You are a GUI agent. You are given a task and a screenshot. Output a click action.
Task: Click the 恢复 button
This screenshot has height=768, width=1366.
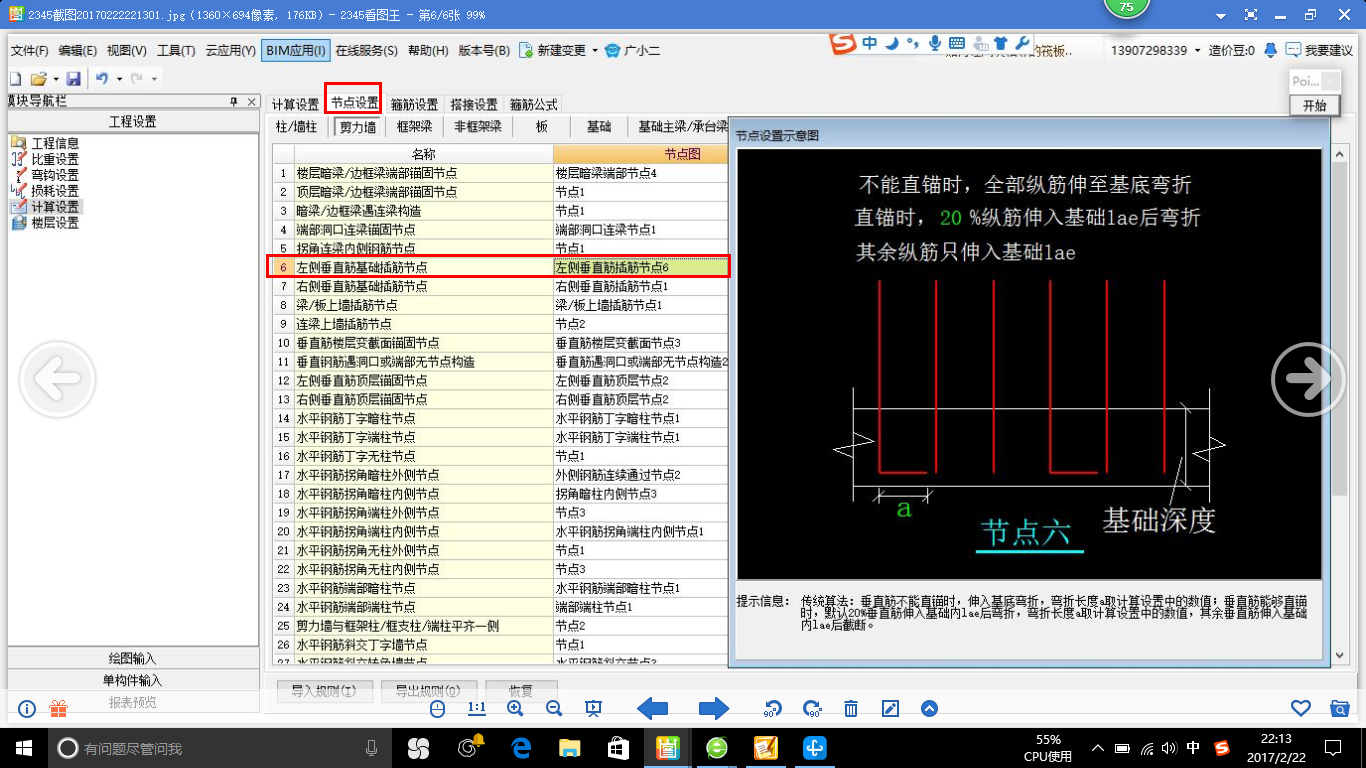pos(521,690)
